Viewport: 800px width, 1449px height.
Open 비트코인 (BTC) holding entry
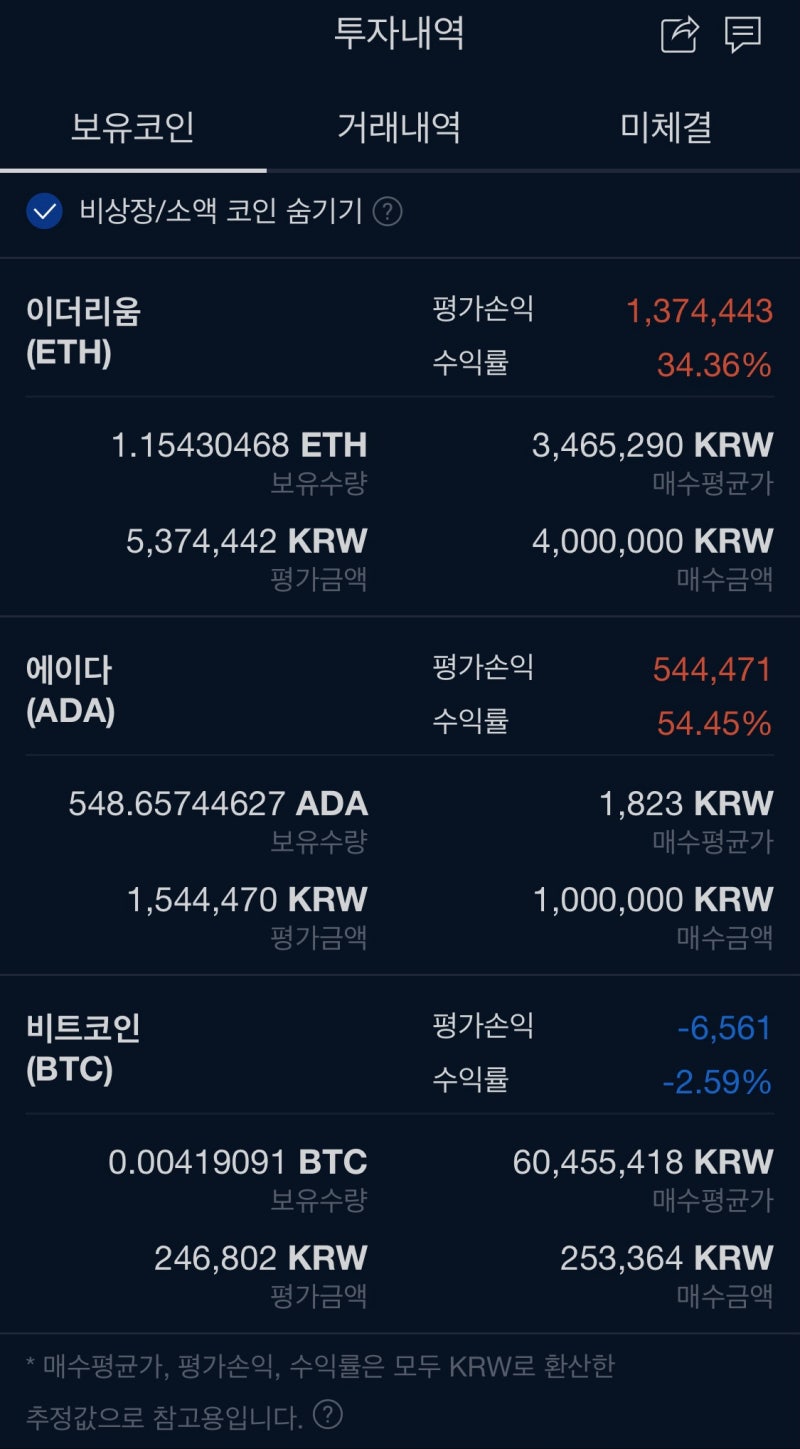click(x=400, y=1154)
